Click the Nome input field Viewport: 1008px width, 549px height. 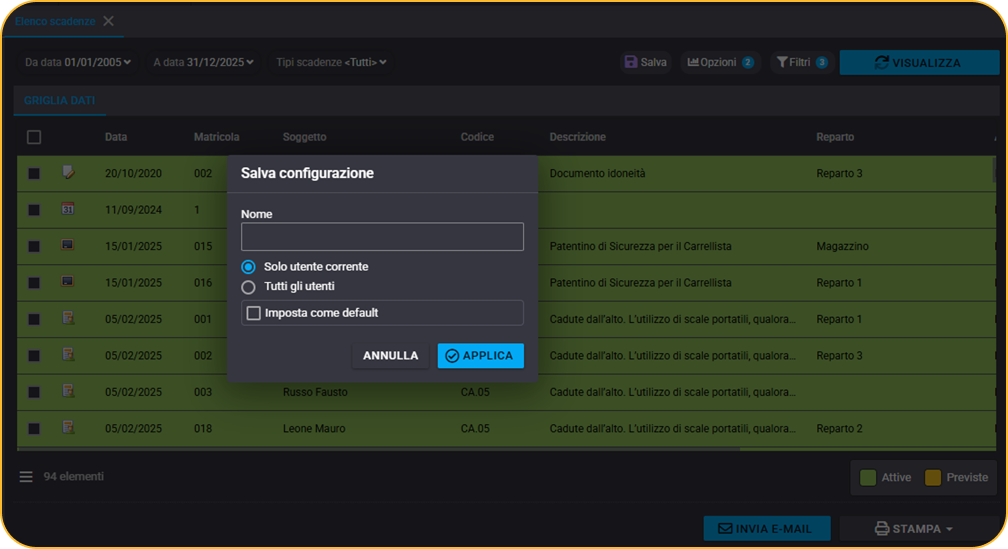[x=382, y=237]
